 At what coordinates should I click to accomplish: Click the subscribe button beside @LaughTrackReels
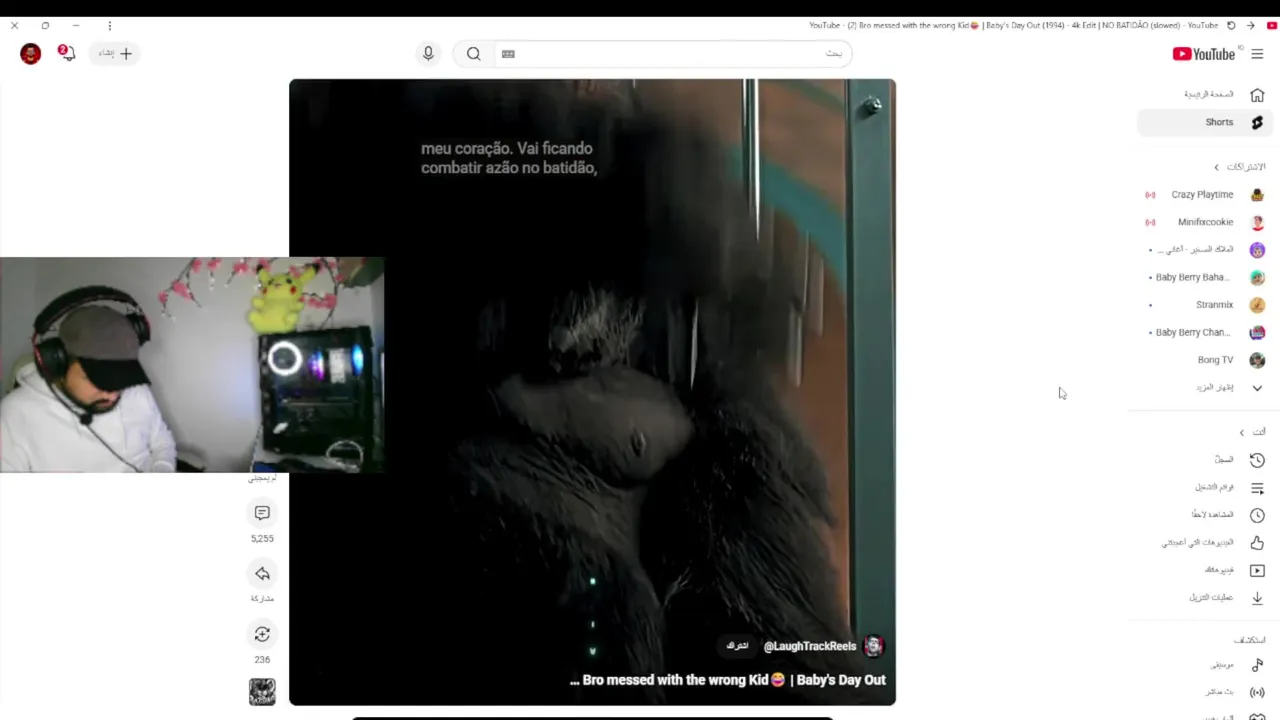(737, 646)
